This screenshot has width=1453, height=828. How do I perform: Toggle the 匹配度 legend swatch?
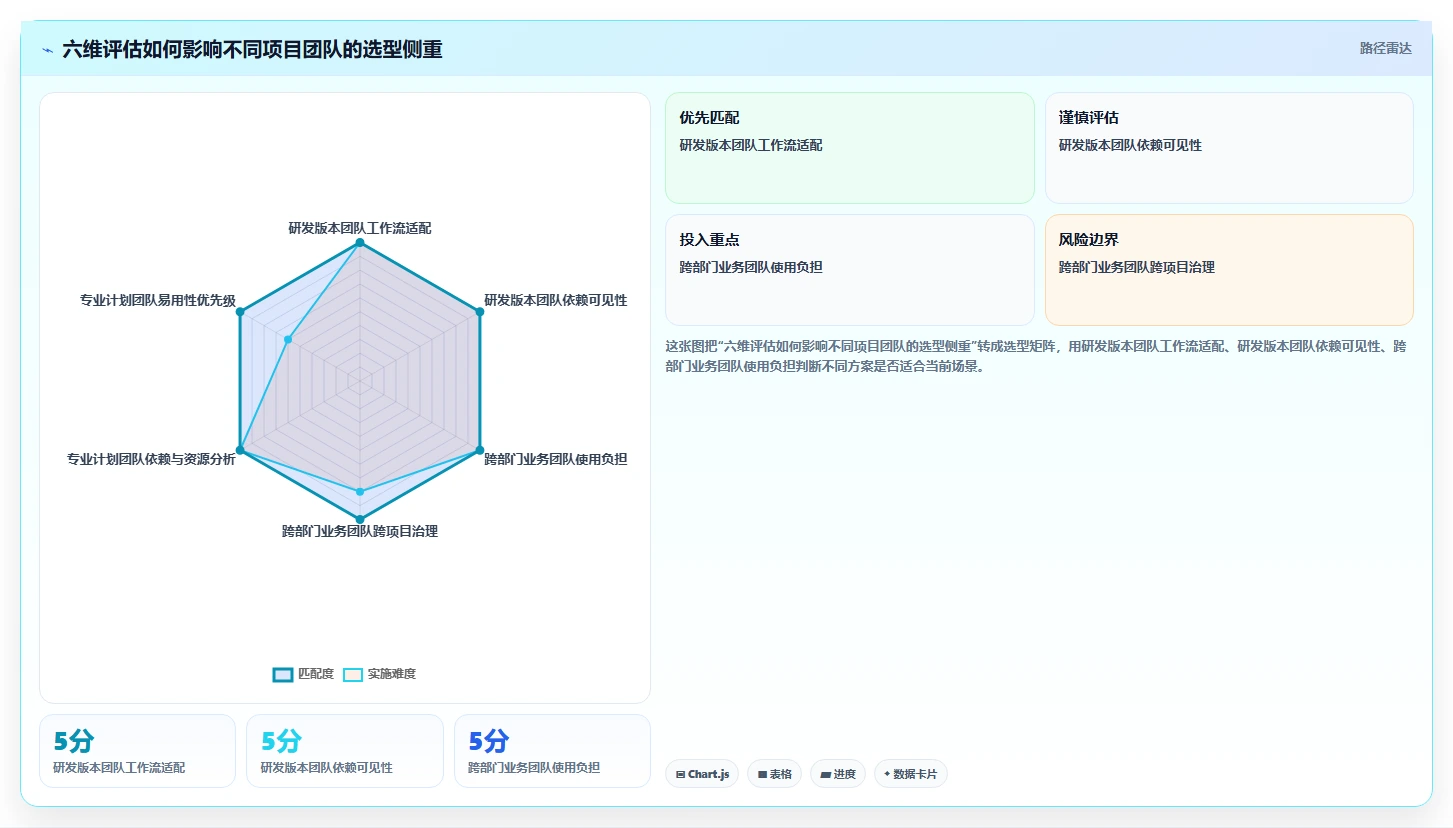pyautogui.click(x=283, y=675)
